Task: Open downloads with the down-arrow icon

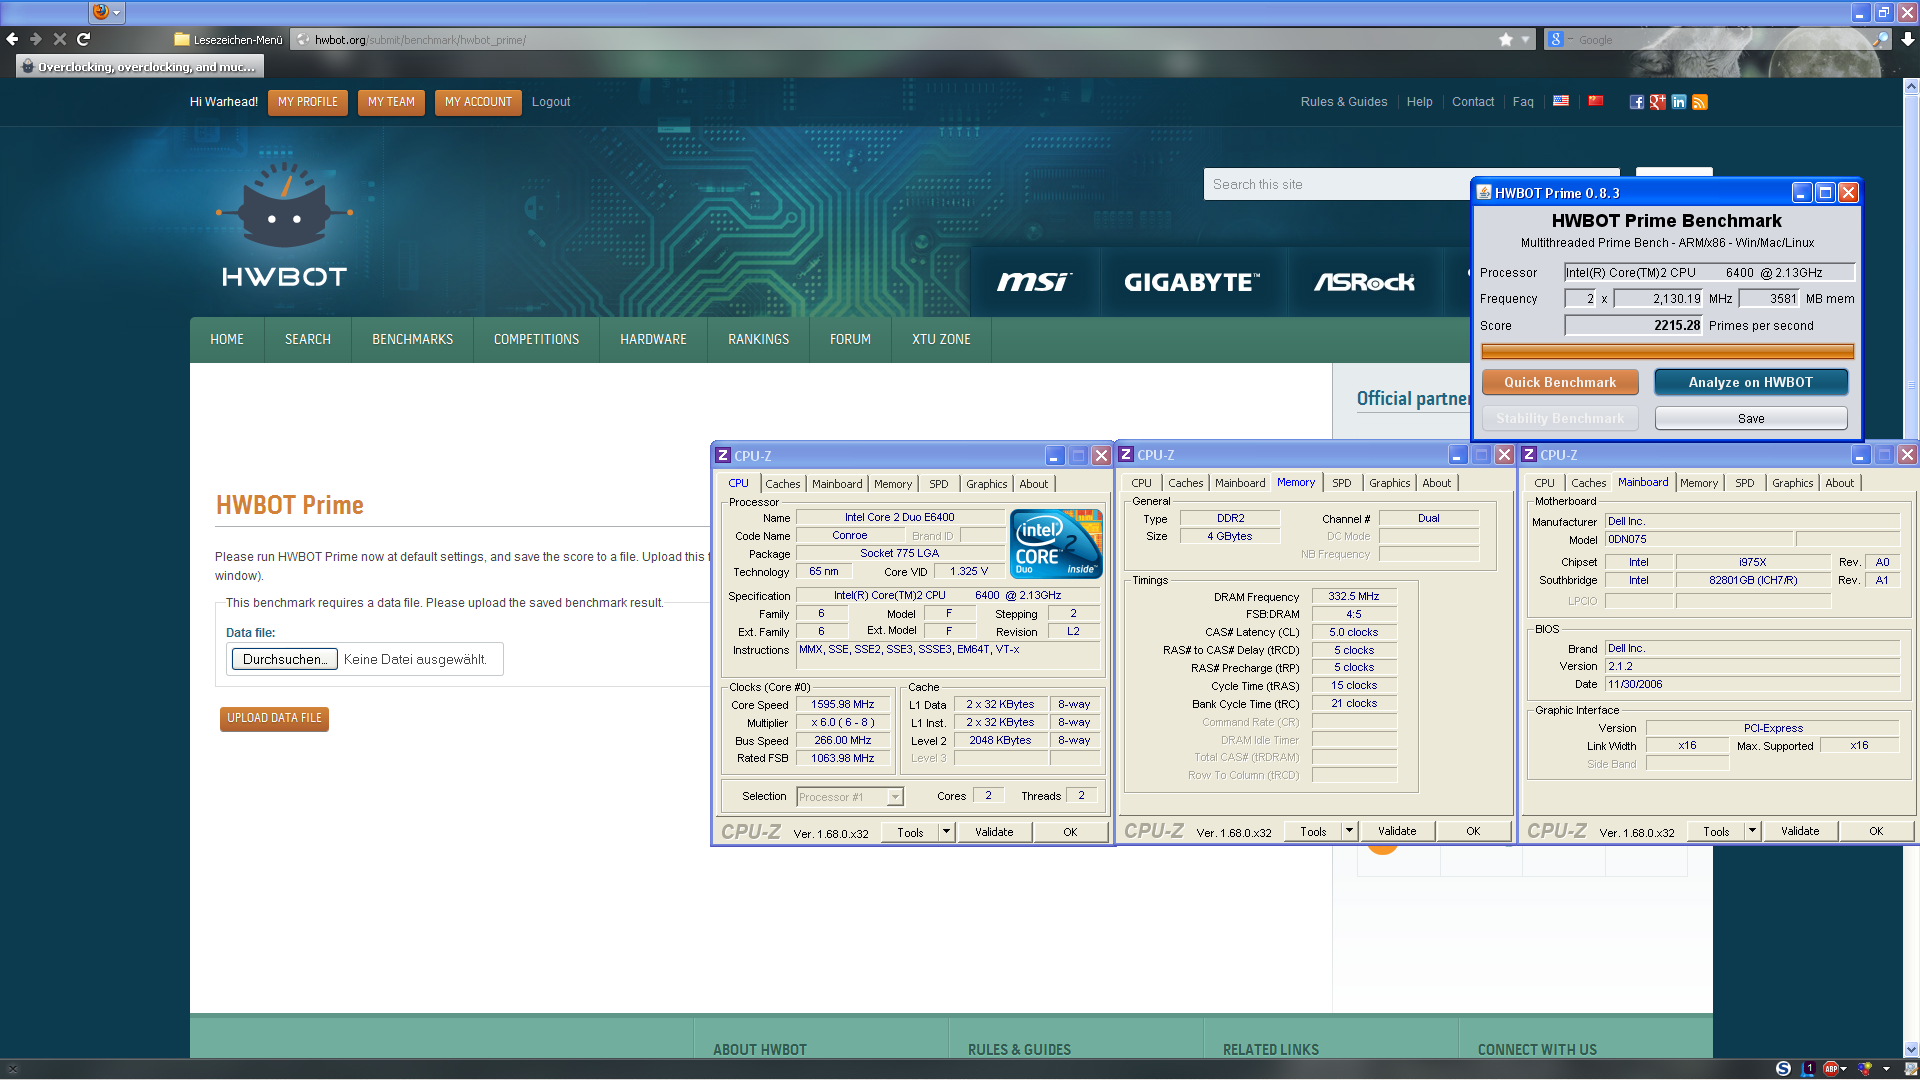Action: 1908,39
